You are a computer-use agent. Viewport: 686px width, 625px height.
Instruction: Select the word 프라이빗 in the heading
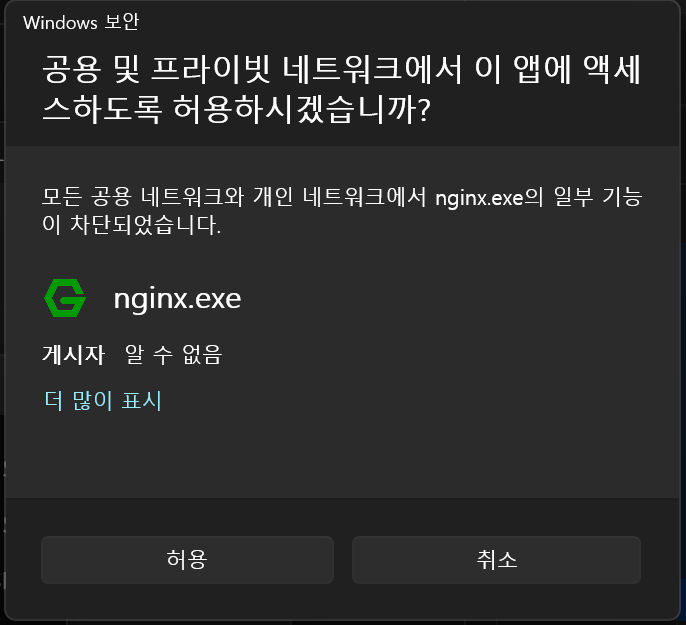pyautogui.click(x=211, y=69)
